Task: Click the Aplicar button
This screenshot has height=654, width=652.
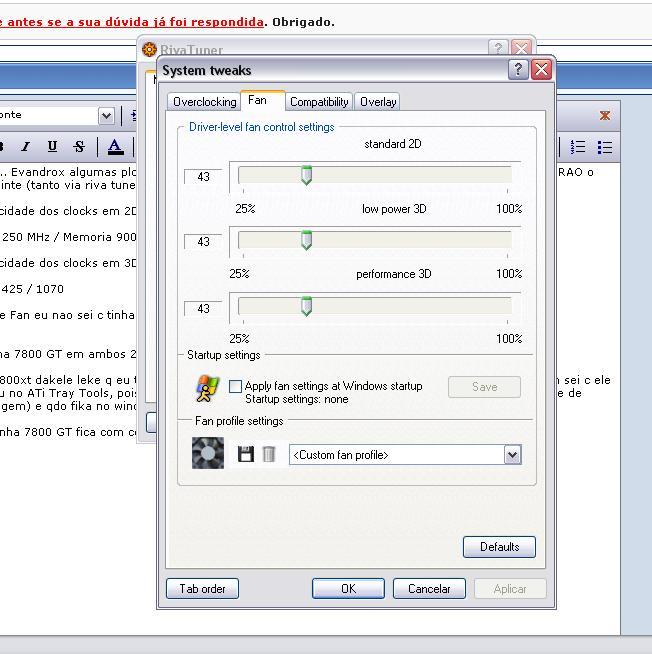Action: 510,589
